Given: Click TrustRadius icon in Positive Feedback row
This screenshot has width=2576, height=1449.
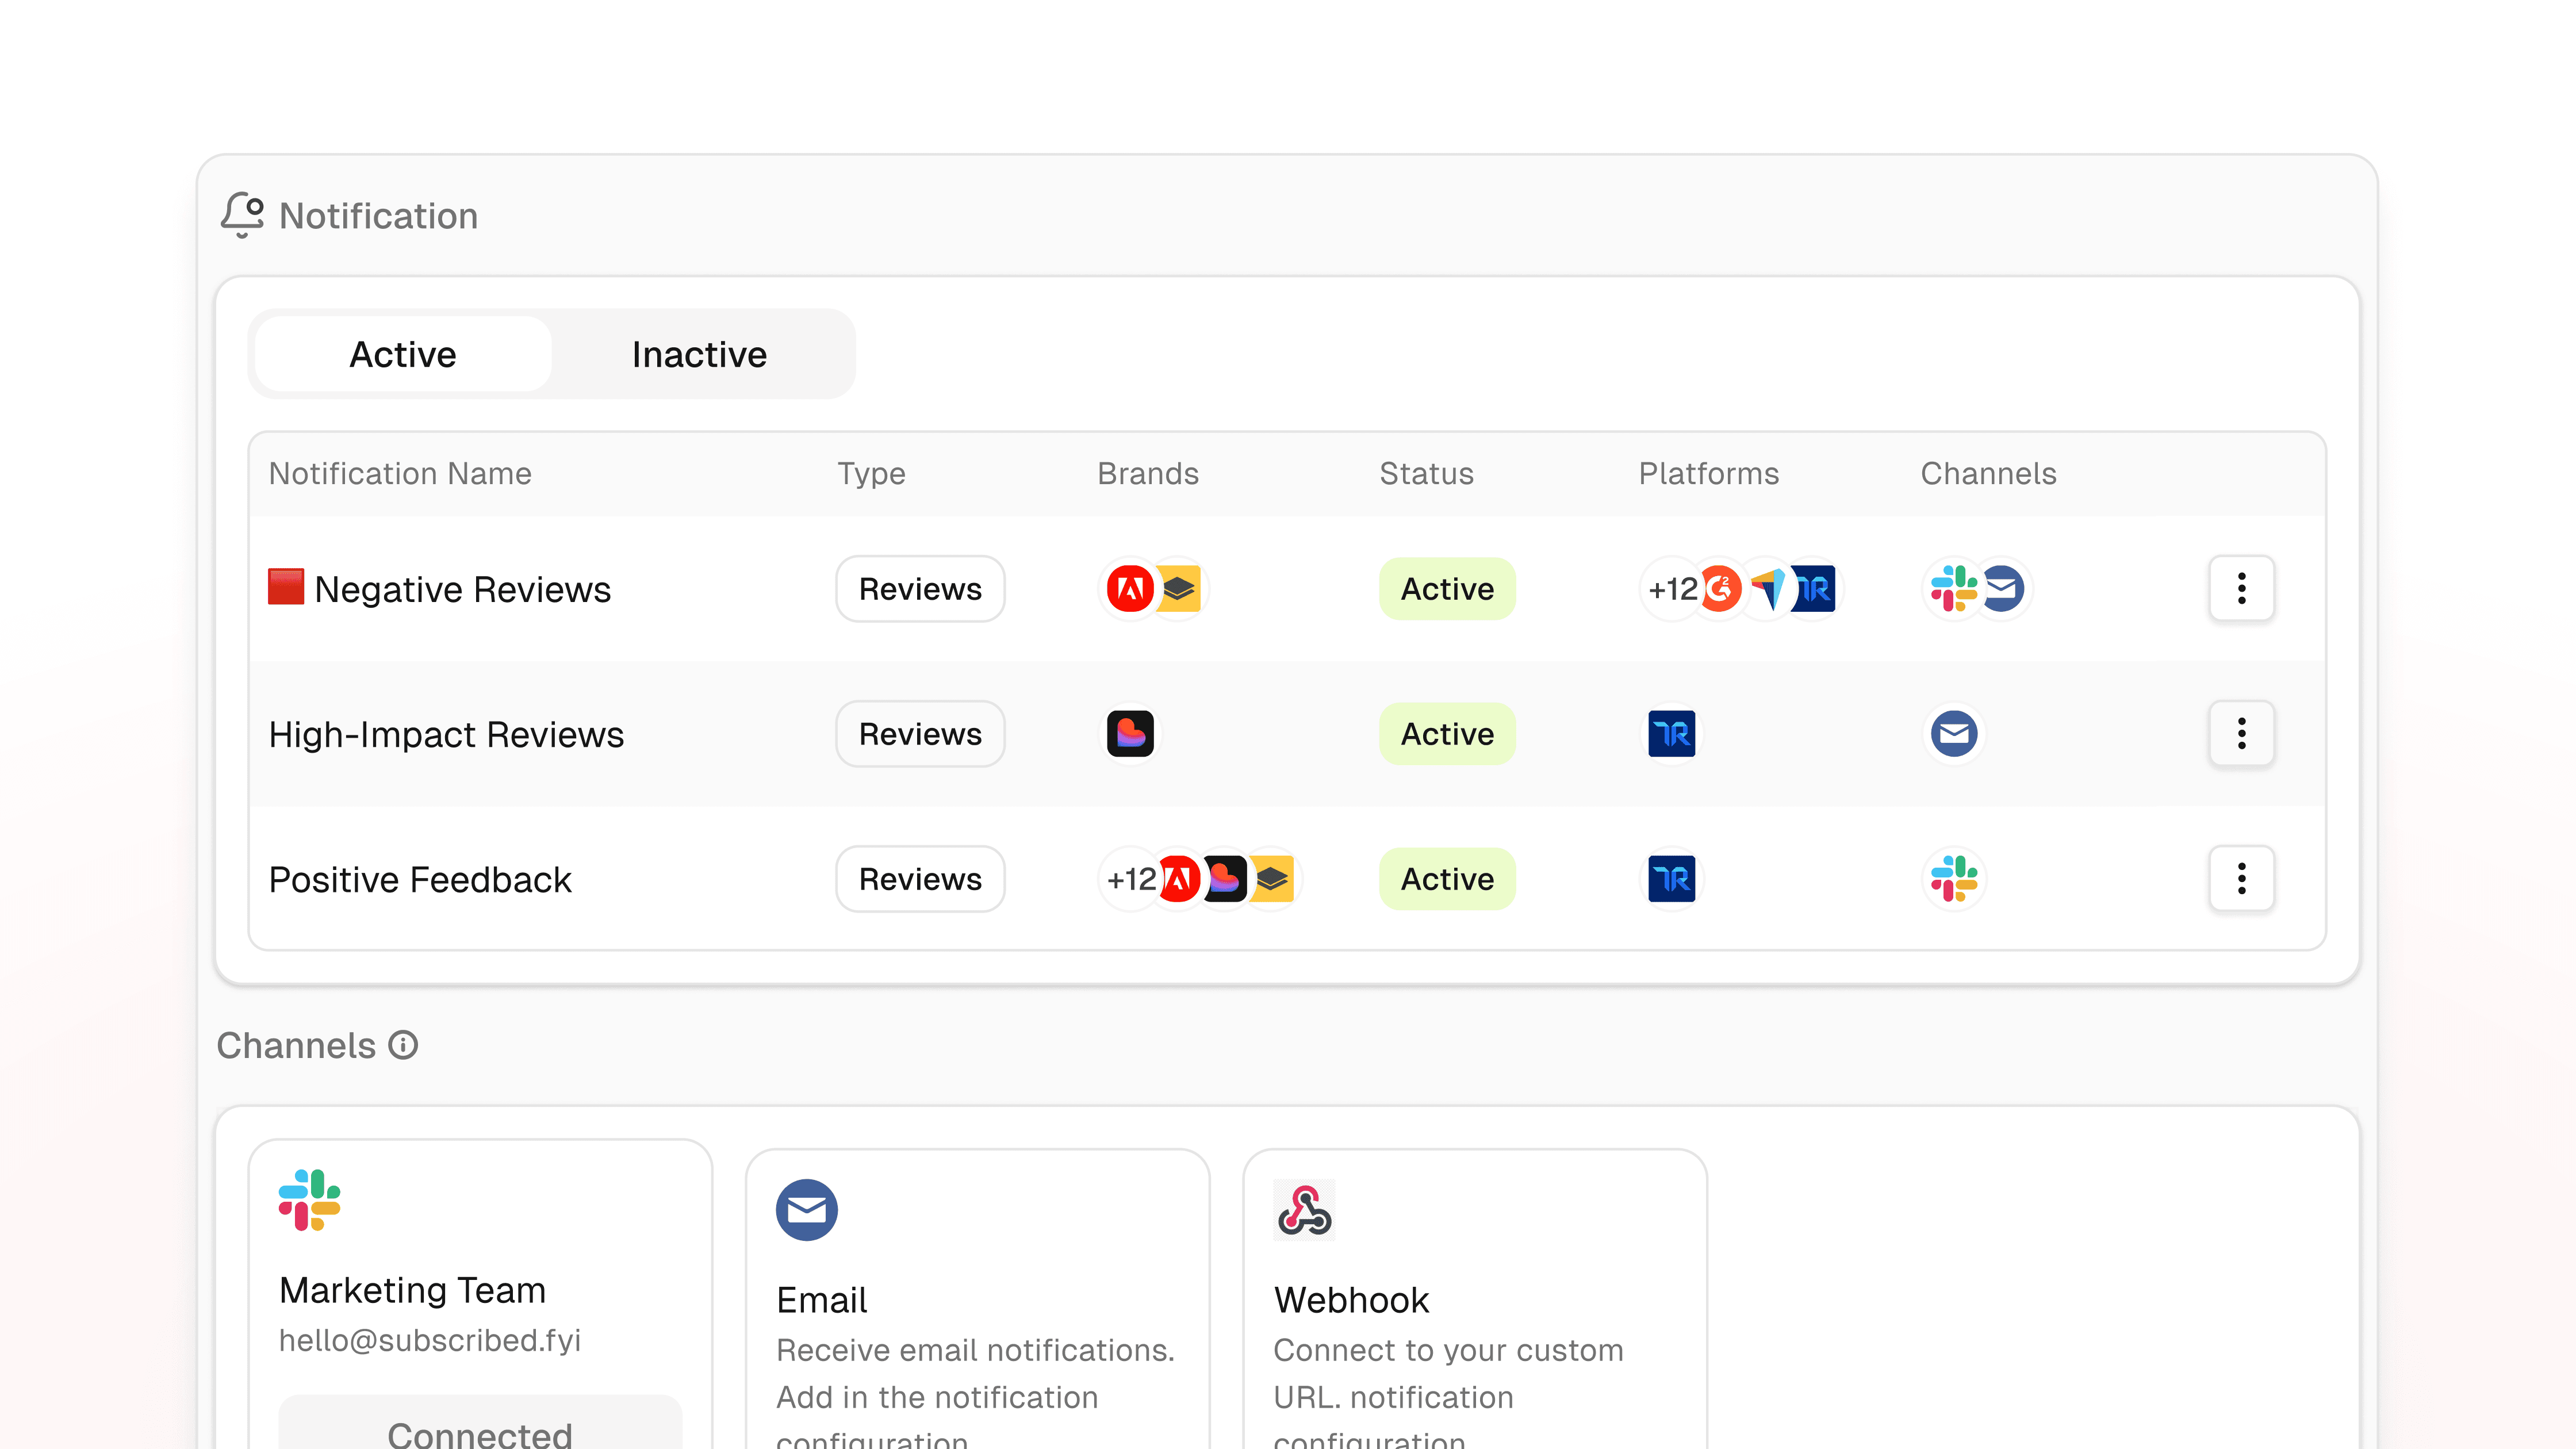Looking at the screenshot, I should pyautogui.click(x=1671, y=879).
